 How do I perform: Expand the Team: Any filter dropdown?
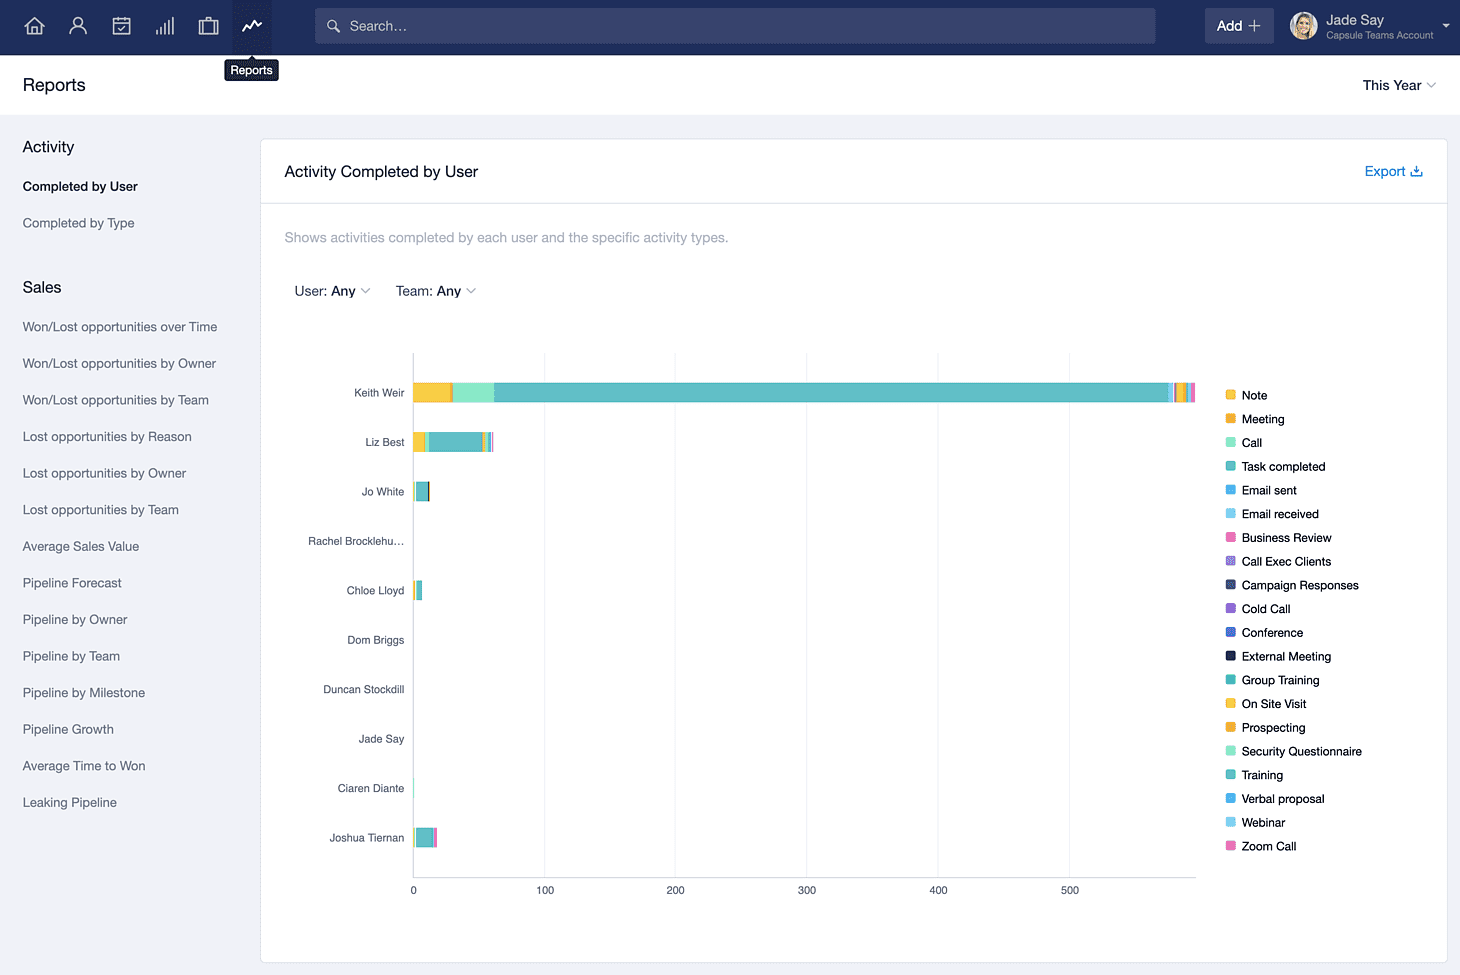436,291
